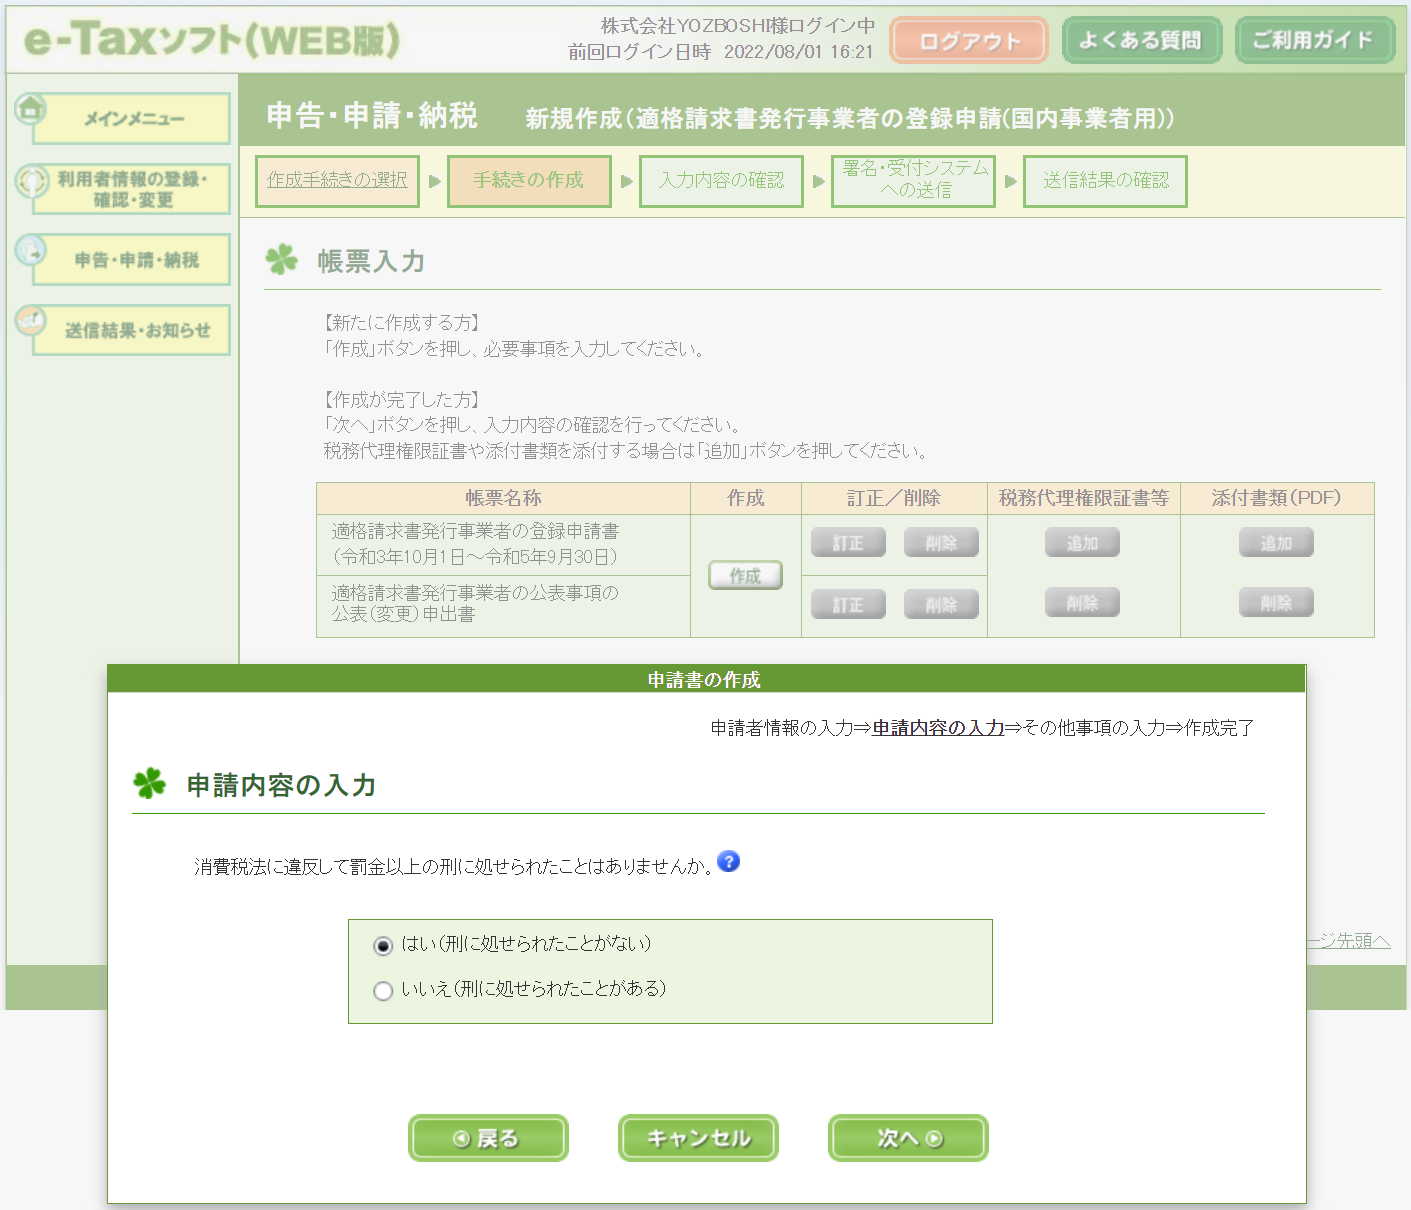The height and width of the screenshot is (1210, 1411).
Task: Open ご利用ガイド page
Action: coord(1314,40)
